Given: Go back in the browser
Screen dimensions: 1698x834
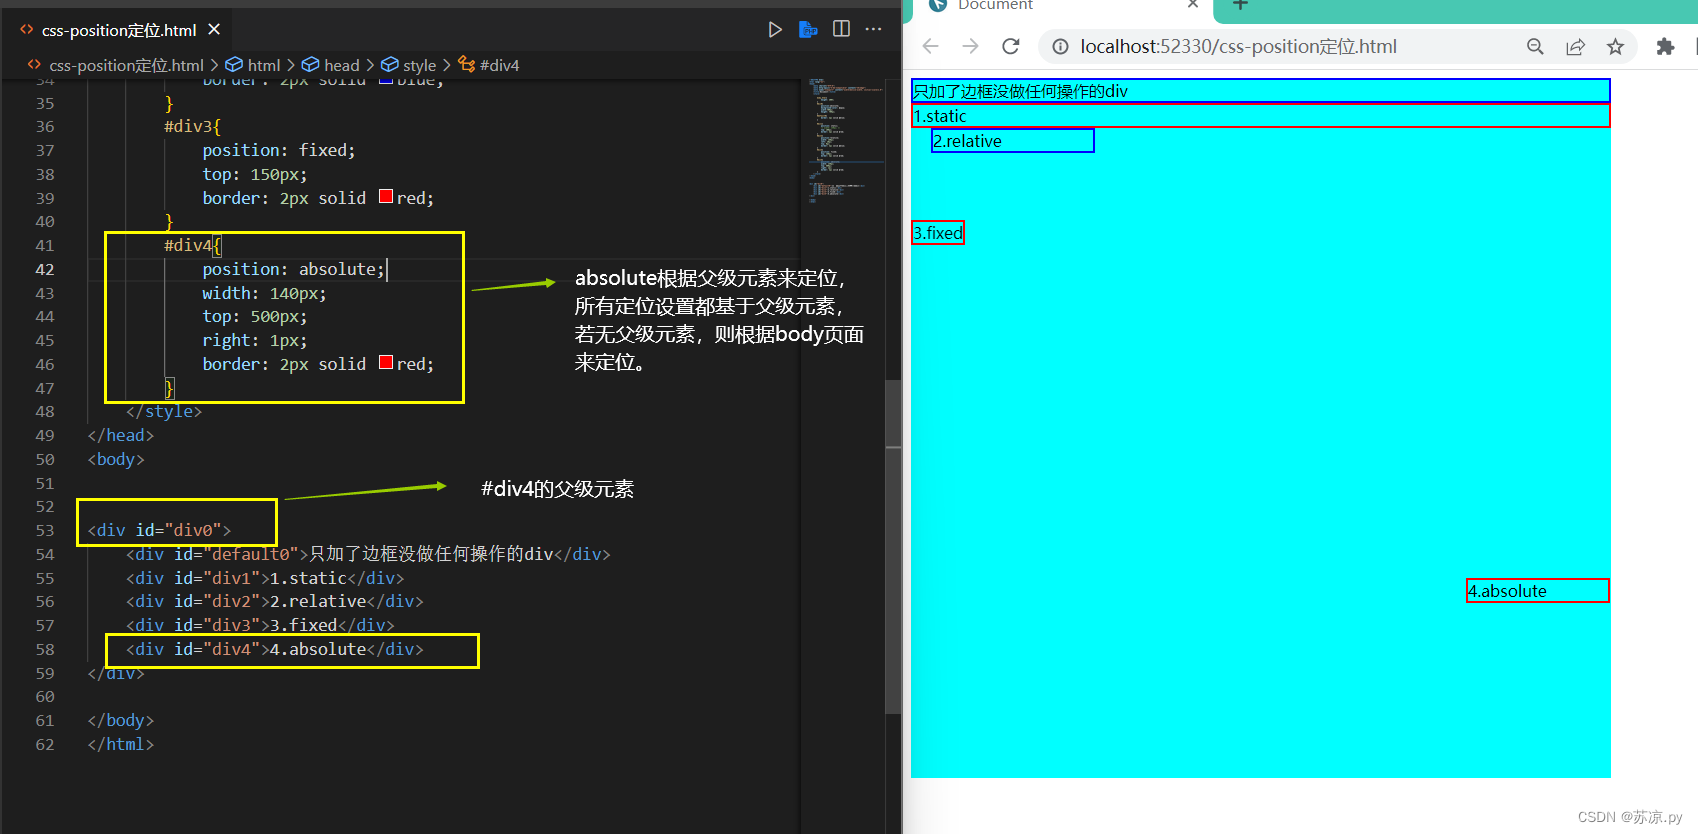Looking at the screenshot, I should click(x=931, y=46).
